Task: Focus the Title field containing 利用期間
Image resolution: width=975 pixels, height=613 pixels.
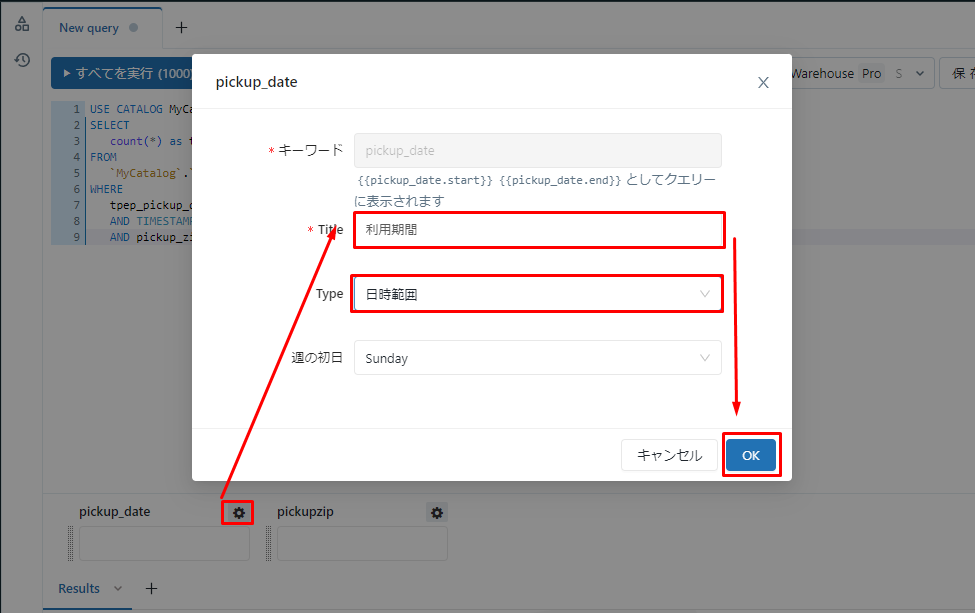Action: [x=537, y=230]
